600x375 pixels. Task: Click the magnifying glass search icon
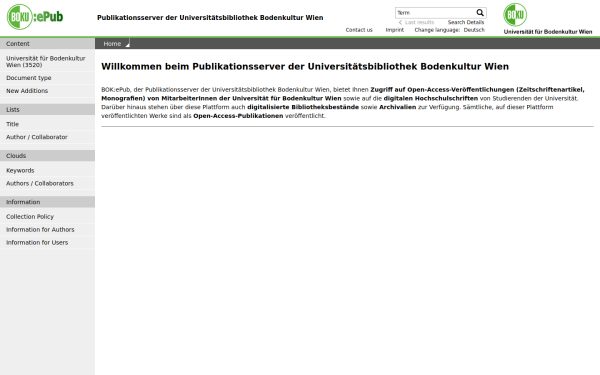[480, 13]
